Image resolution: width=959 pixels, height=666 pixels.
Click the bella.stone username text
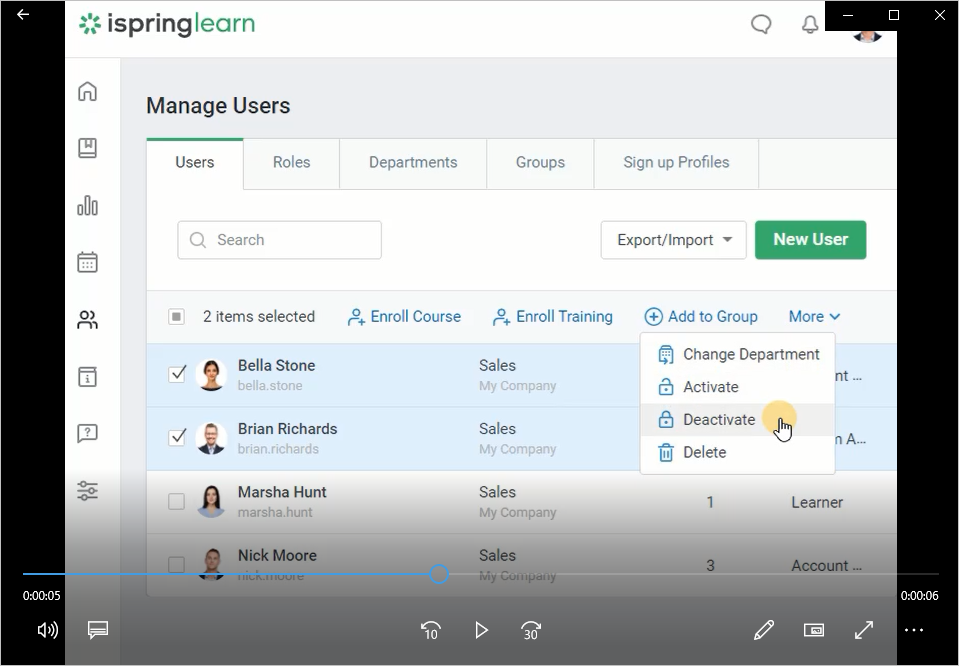(x=270, y=386)
